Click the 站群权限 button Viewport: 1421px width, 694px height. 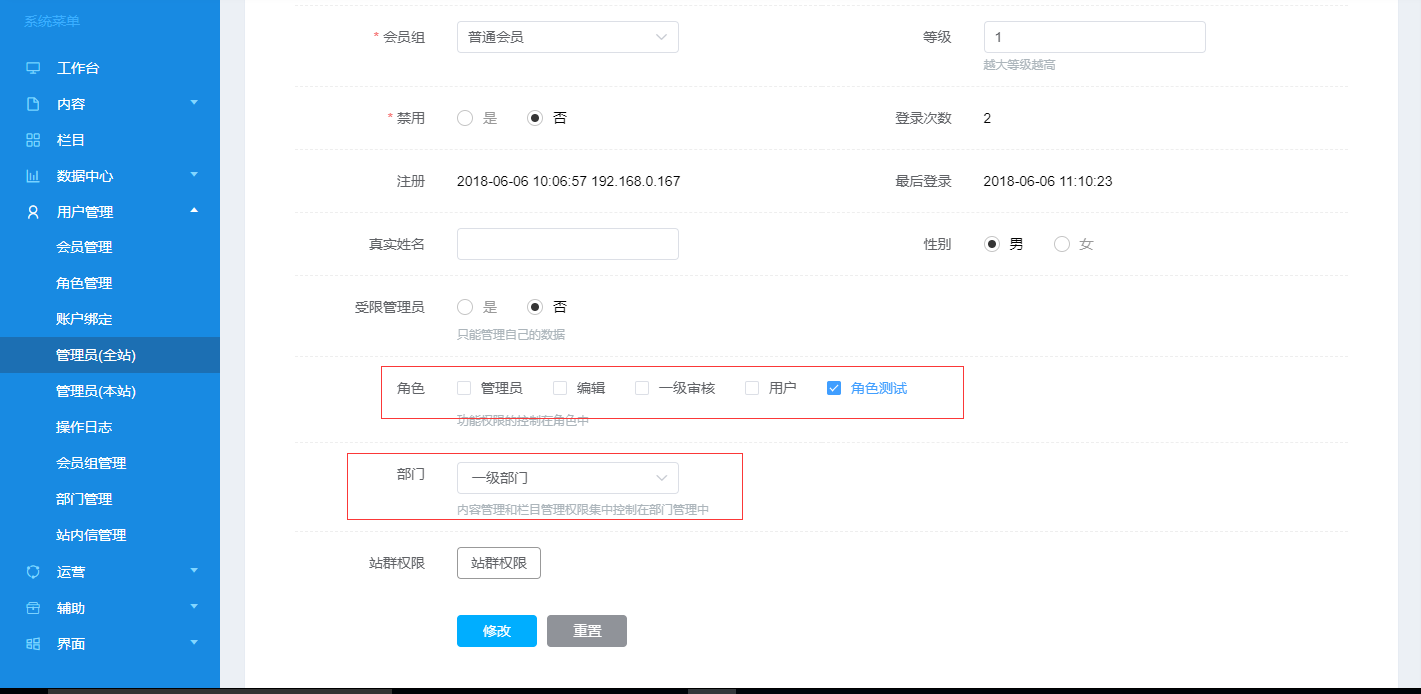pyautogui.click(x=499, y=563)
